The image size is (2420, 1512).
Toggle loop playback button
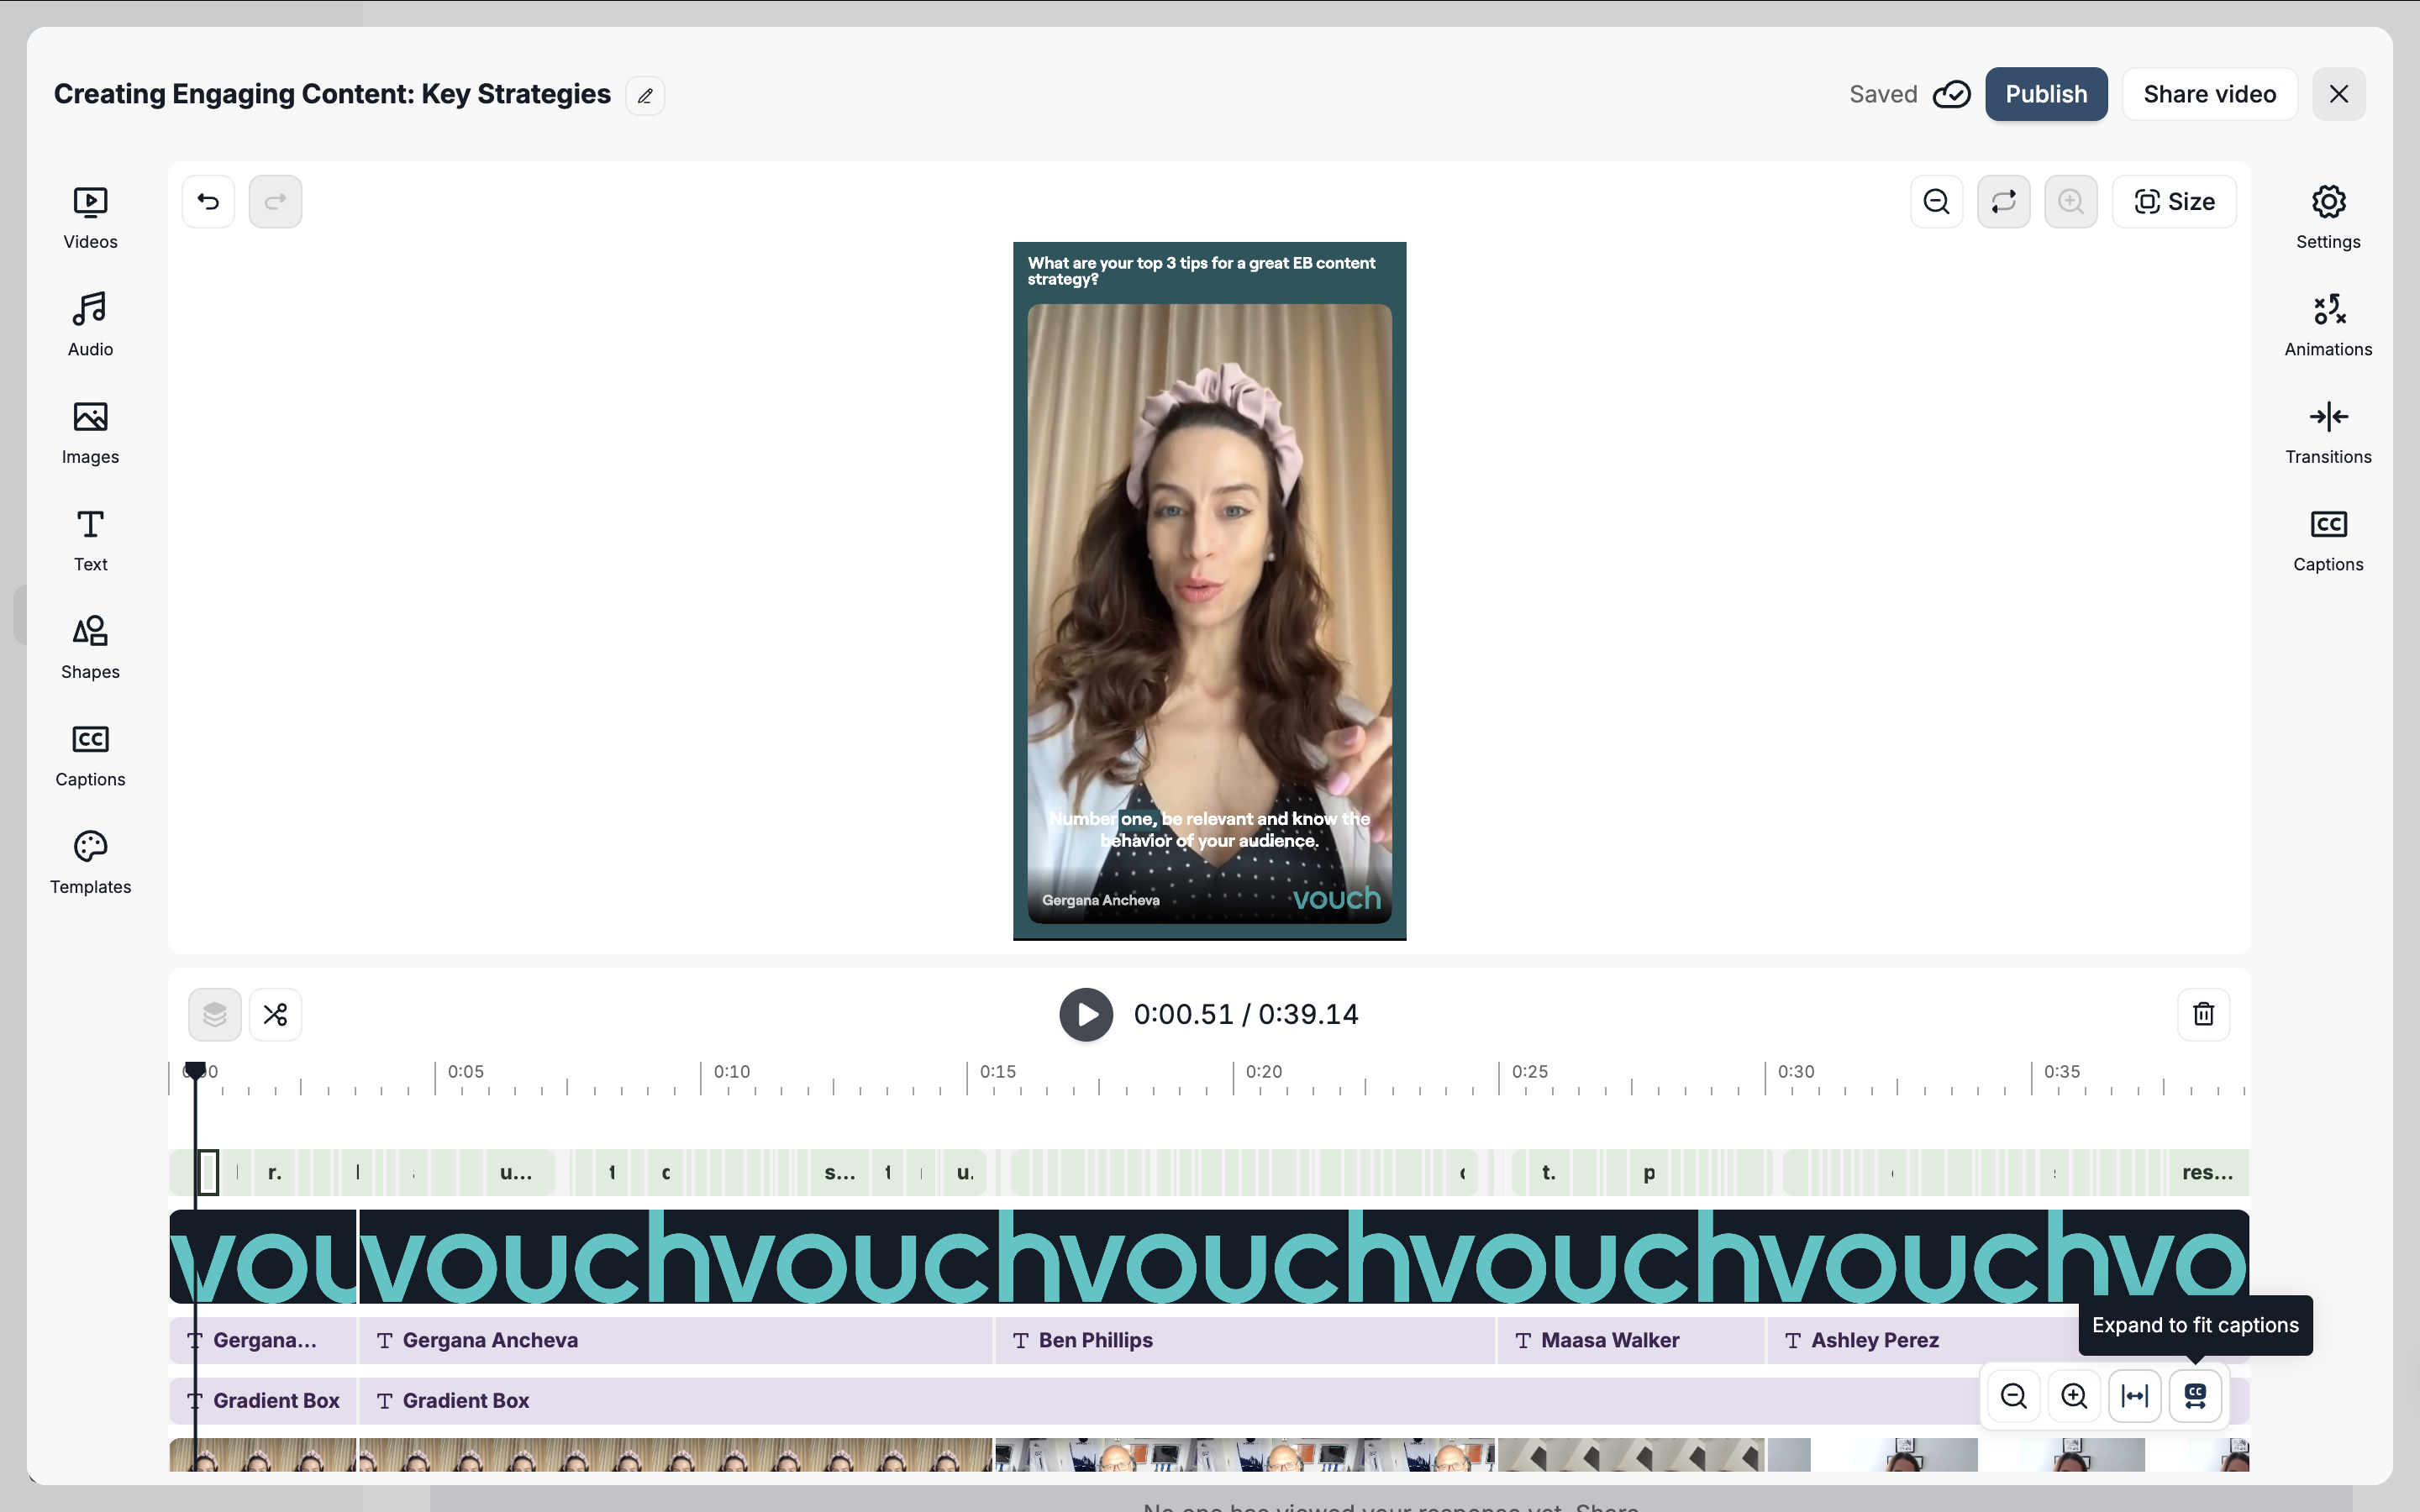(2003, 202)
